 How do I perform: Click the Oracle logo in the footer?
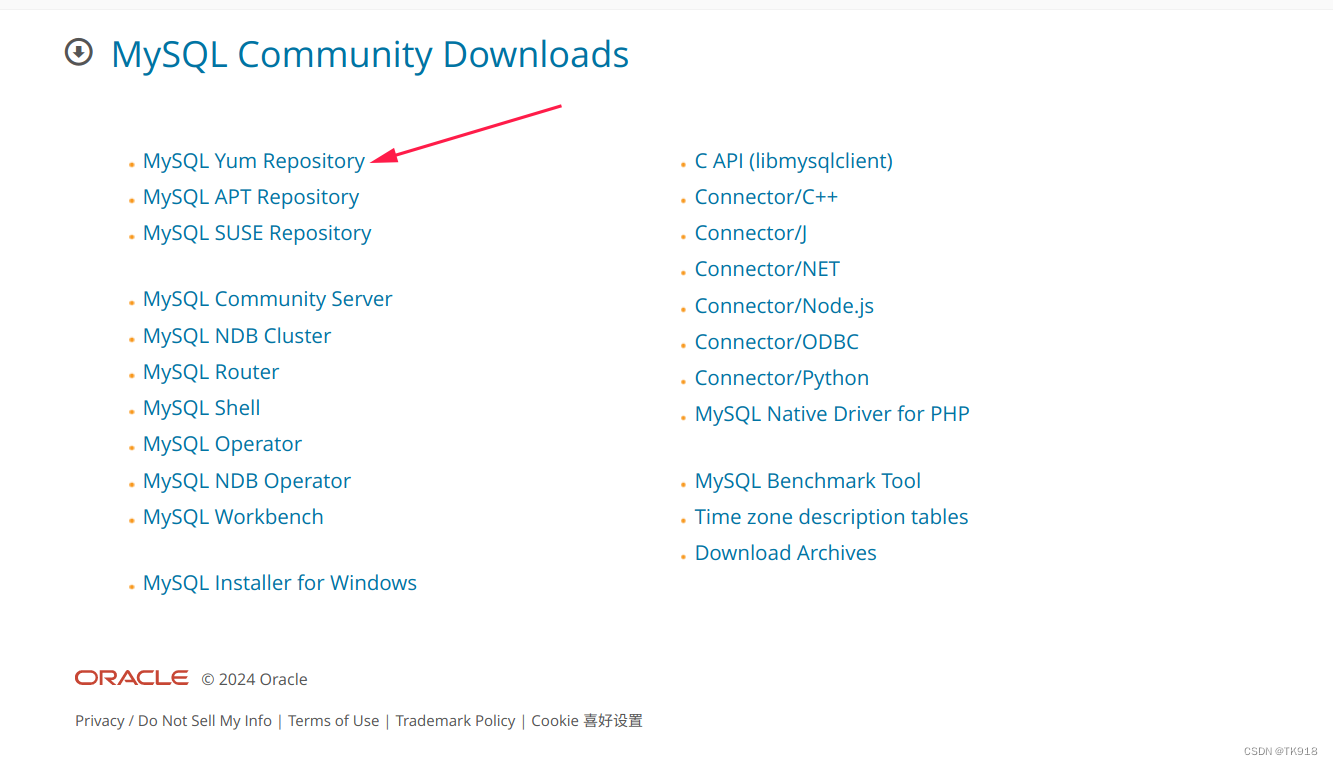click(131, 678)
